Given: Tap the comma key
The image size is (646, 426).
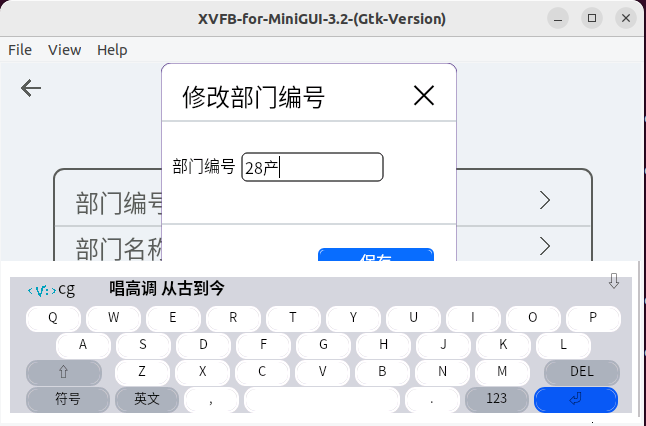Looking at the screenshot, I should pos(211,399).
